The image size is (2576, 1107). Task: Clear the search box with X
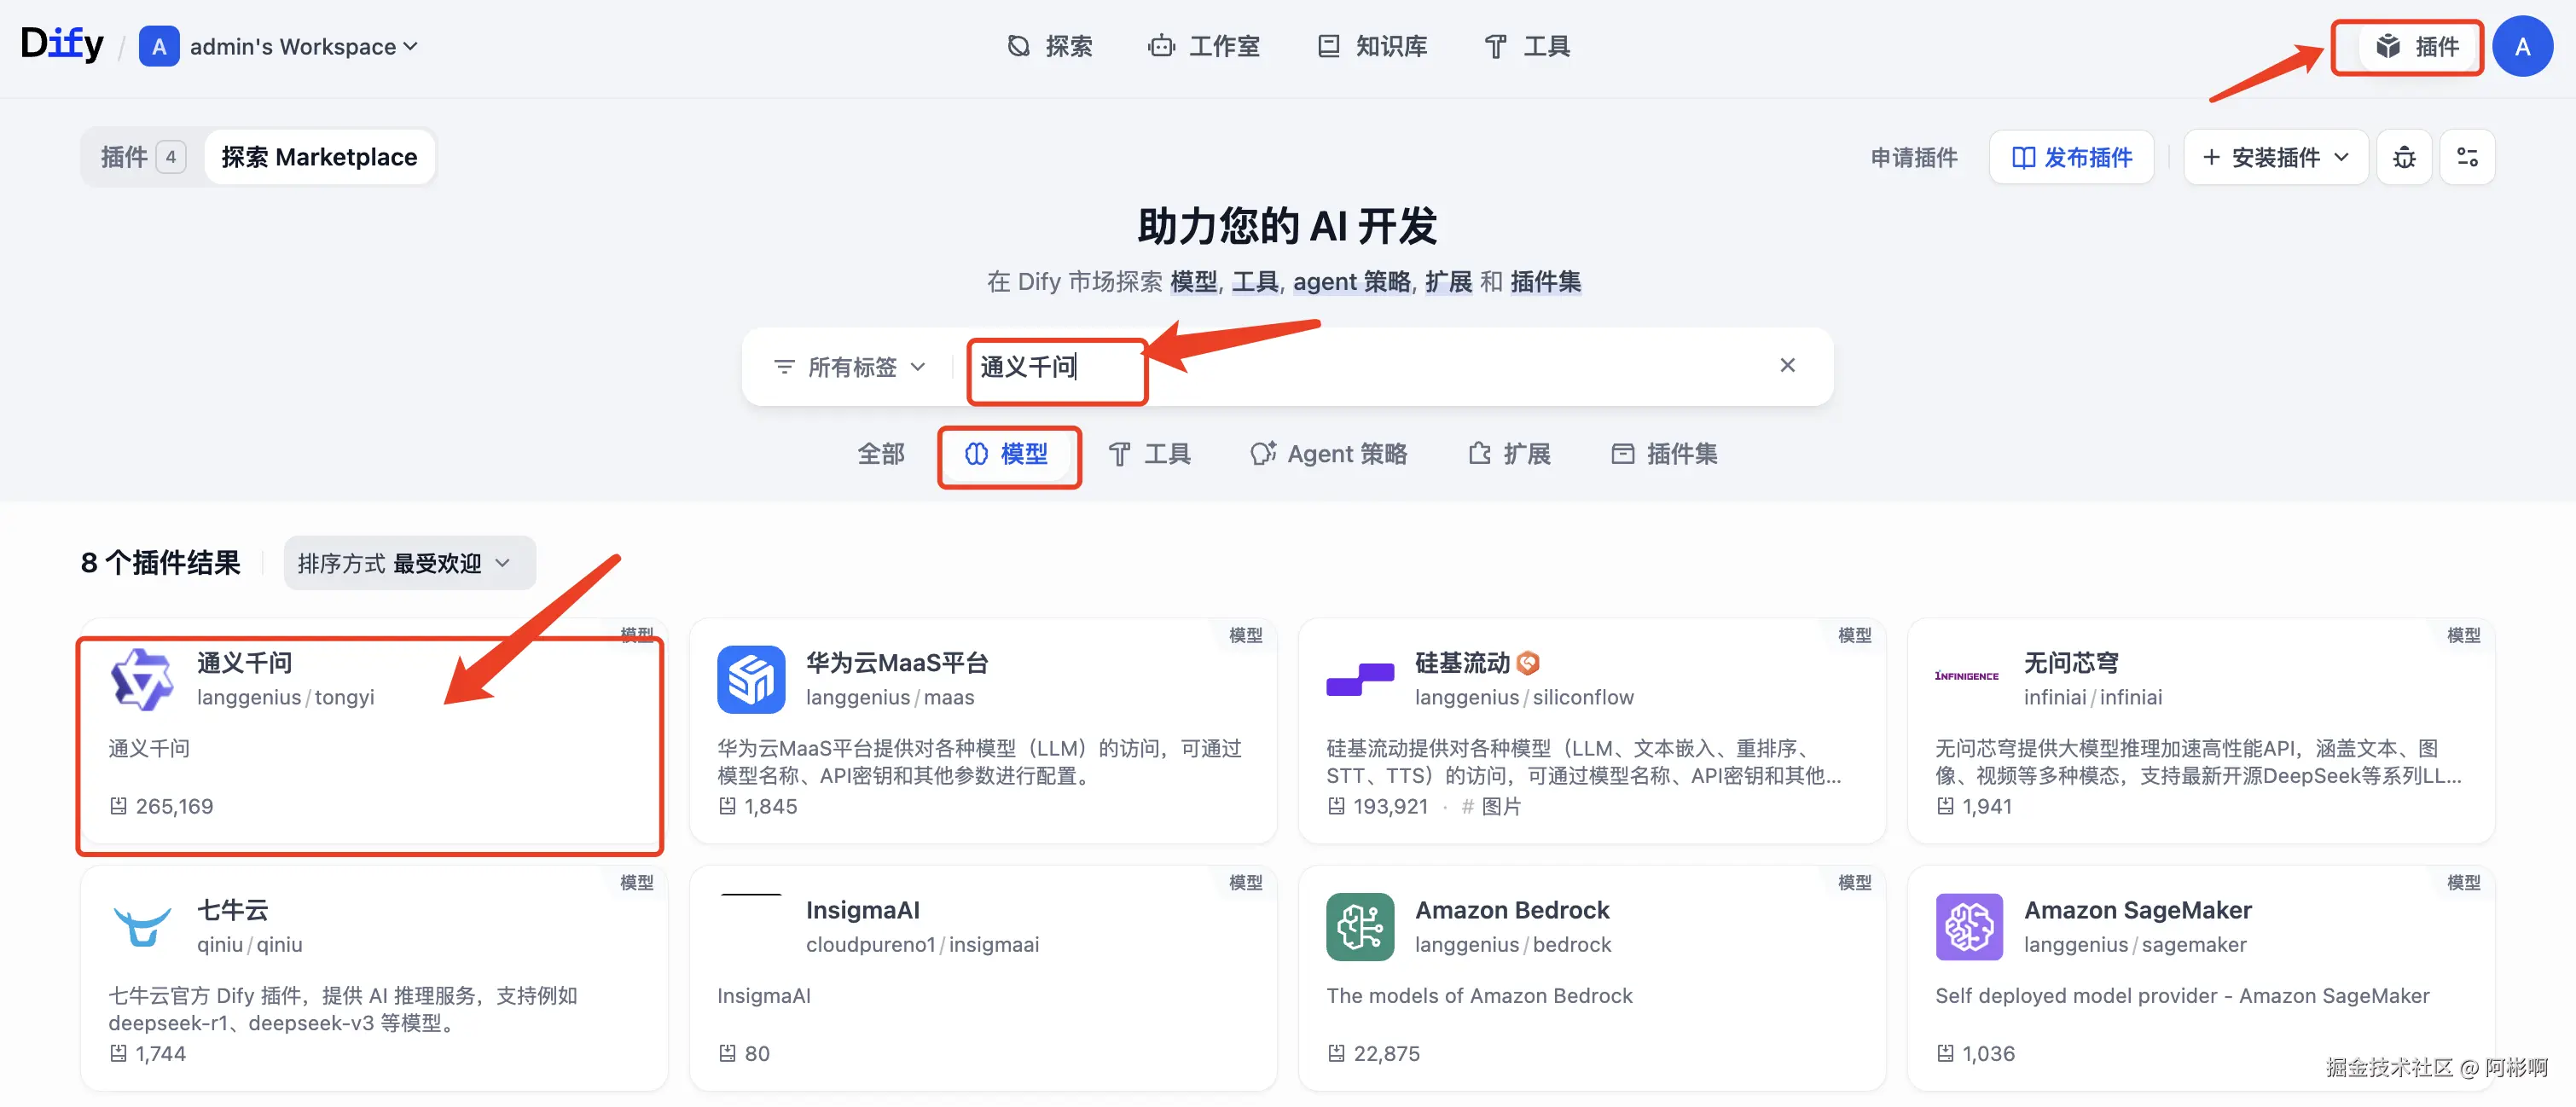click(x=1787, y=365)
